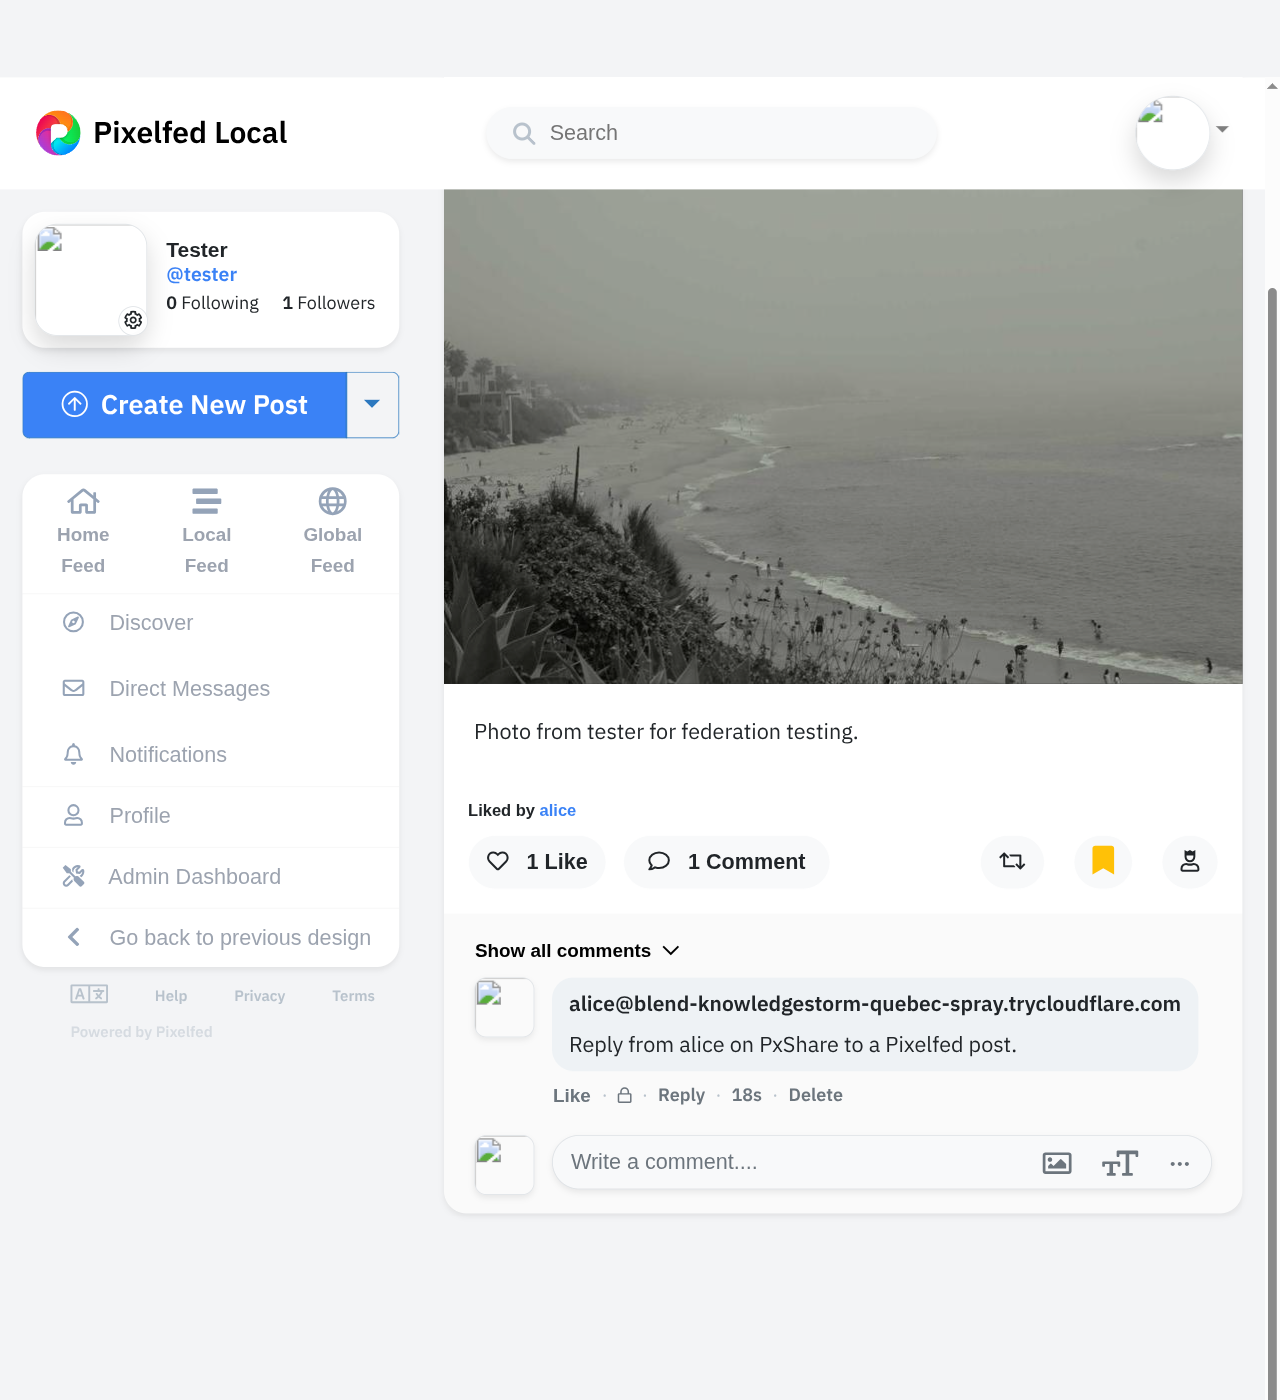Collapse Show all comments chevron
Screen dimensions: 1280x1400
(x=670, y=950)
